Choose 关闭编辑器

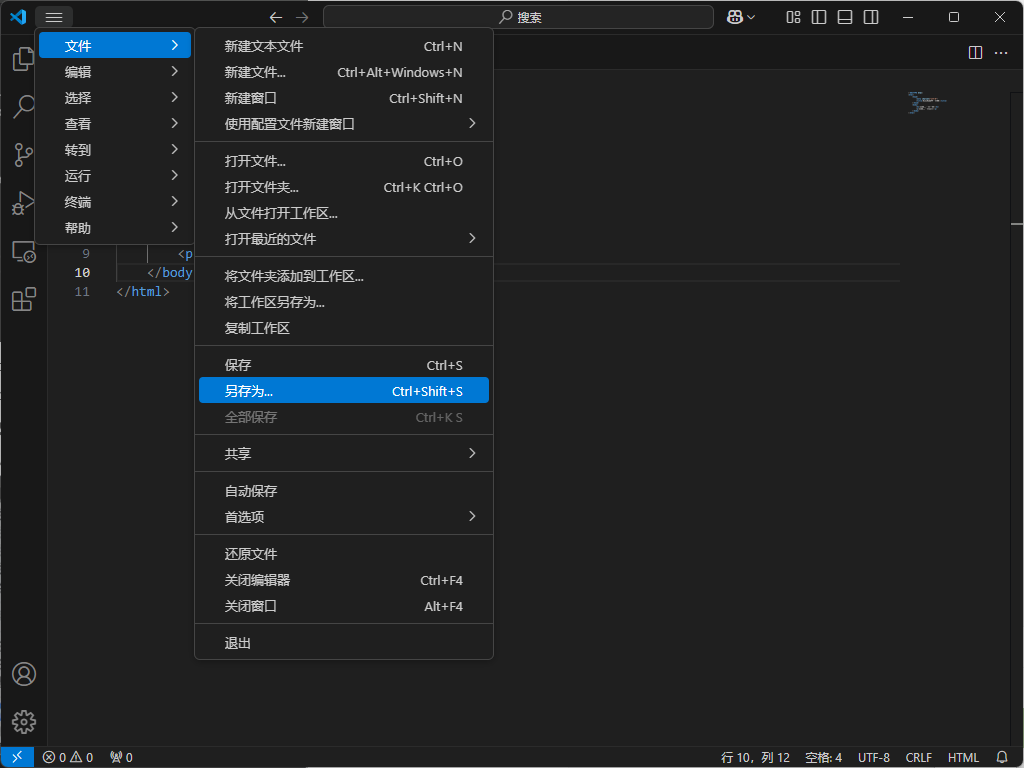click(x=344, y=581)
